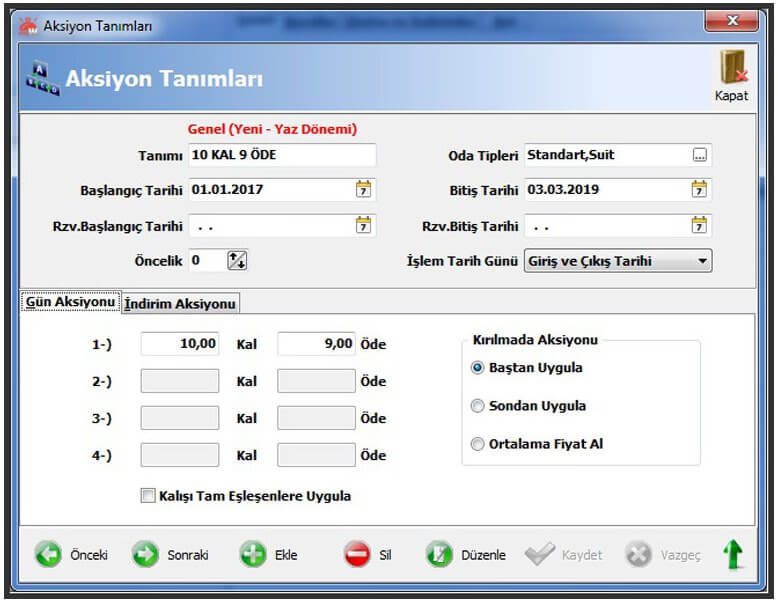Close the Aksiyon Tanımları window
The height and width of the screenshot is (600, 778).
pyautogui.click(x=732, y=21)
